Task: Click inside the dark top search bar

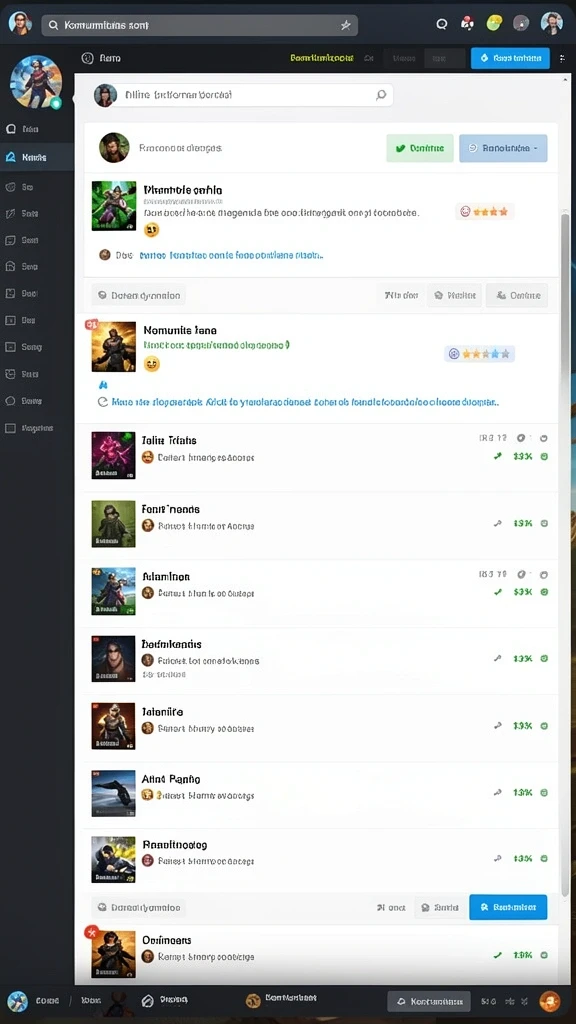Action: tap(199, 25)
